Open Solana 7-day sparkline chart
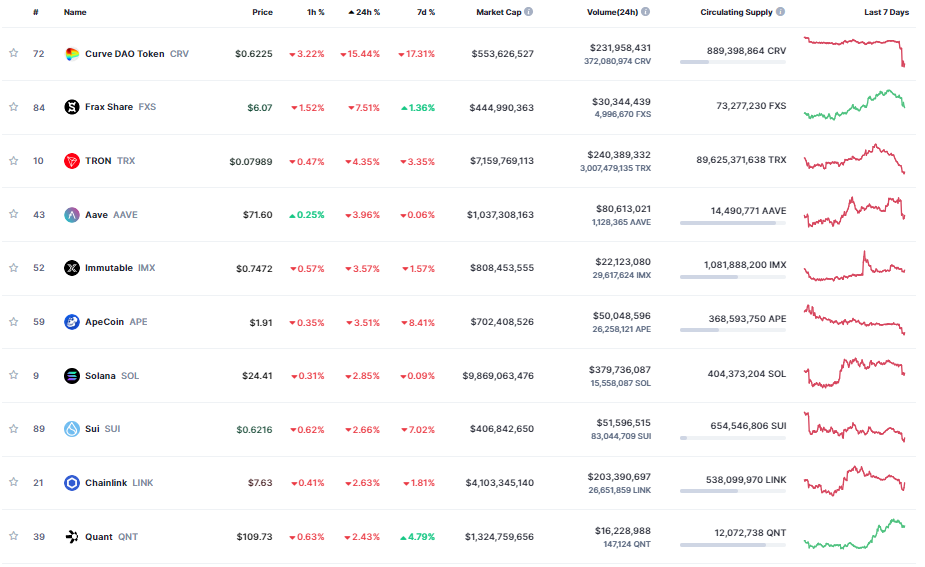 854,372
